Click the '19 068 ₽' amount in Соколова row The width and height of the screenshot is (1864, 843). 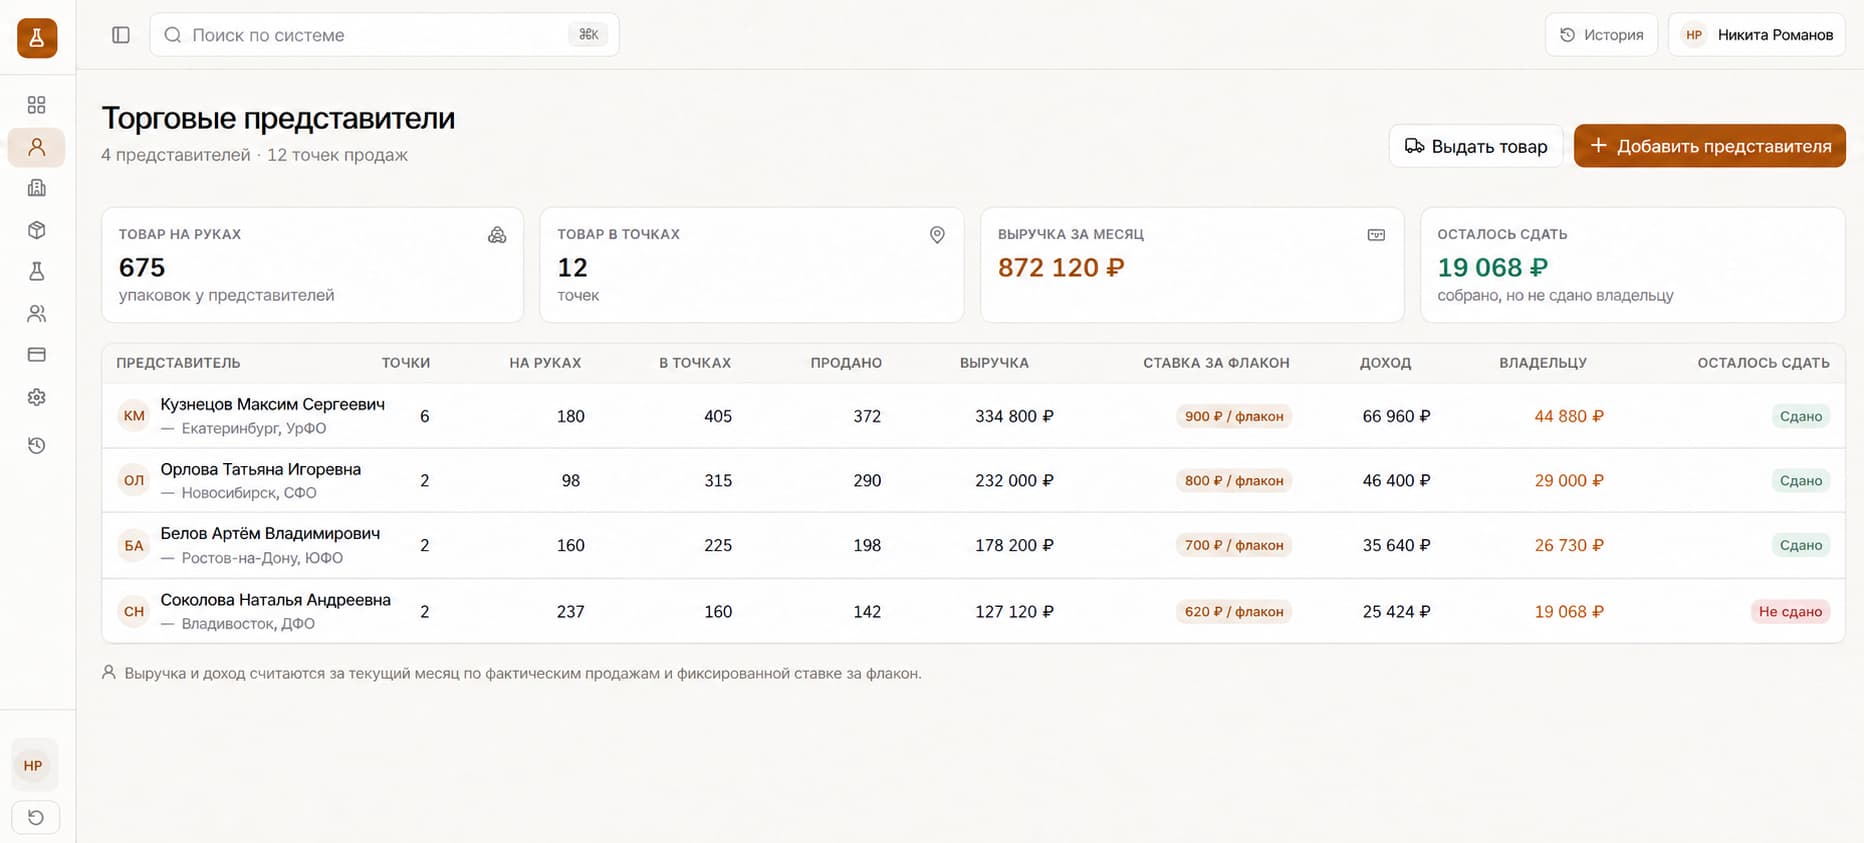coord(1569,611)
